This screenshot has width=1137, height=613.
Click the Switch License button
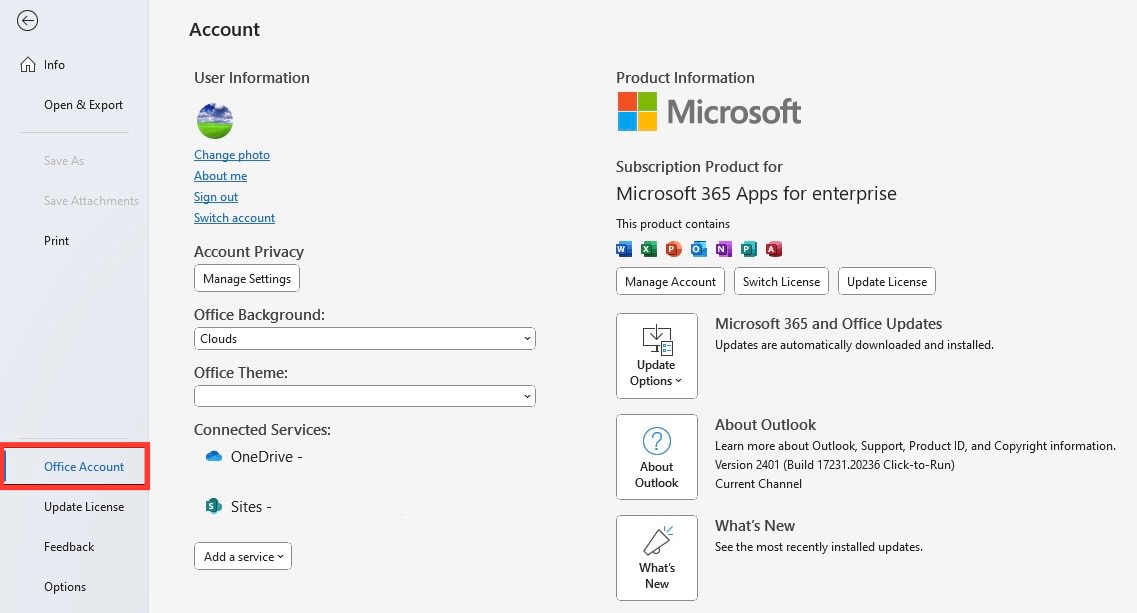(781, 281)
